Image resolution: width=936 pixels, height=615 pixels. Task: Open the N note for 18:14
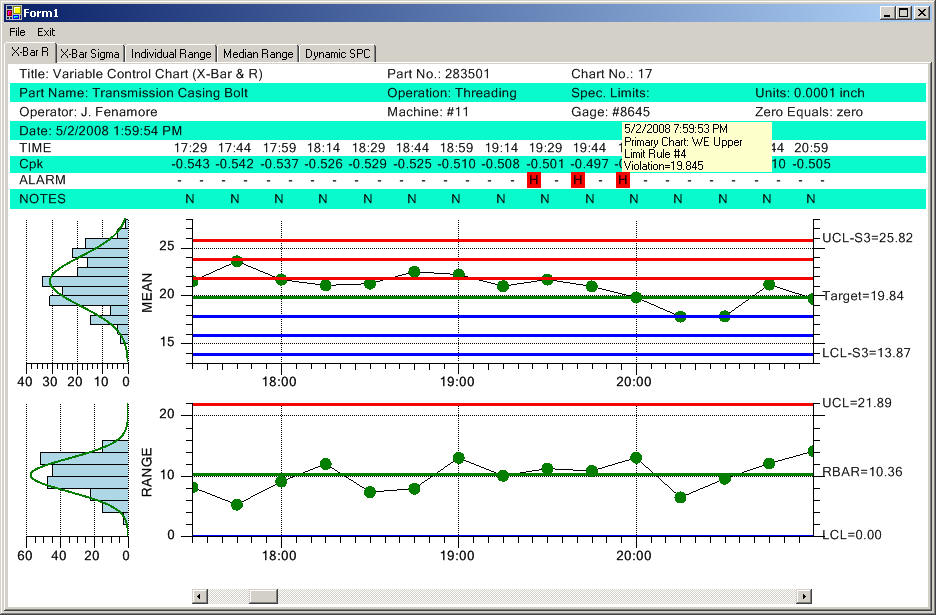[x=323, y=199]
